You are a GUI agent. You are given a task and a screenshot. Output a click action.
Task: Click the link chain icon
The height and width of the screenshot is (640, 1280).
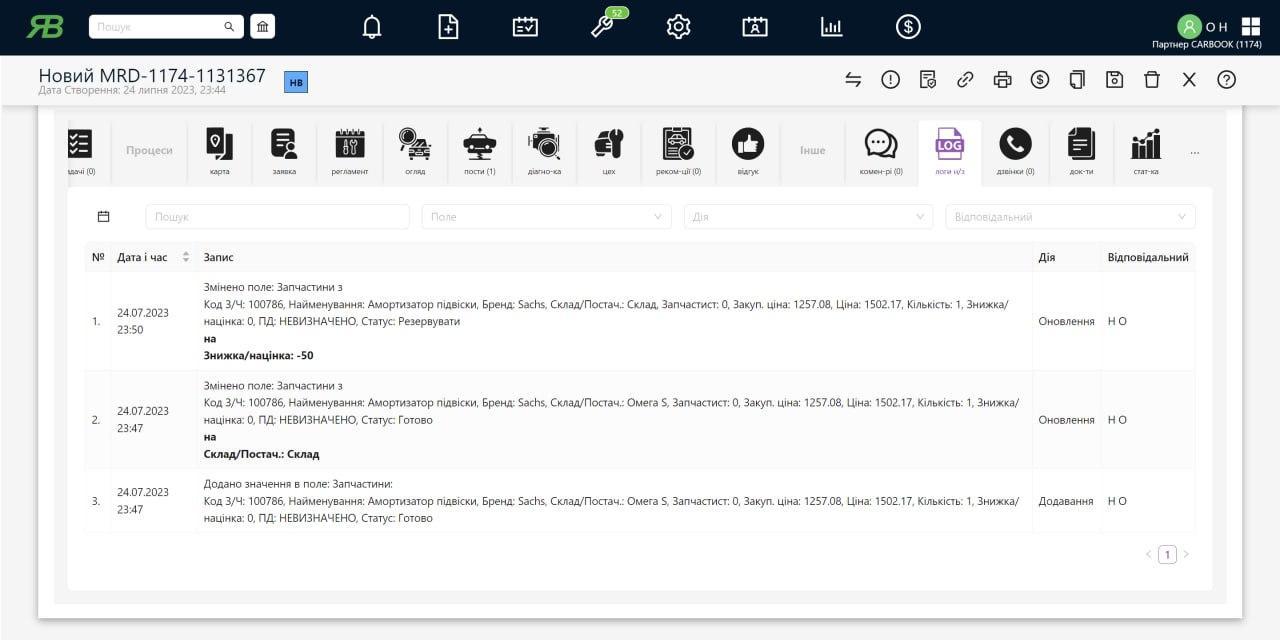click(x=965, y=80)
